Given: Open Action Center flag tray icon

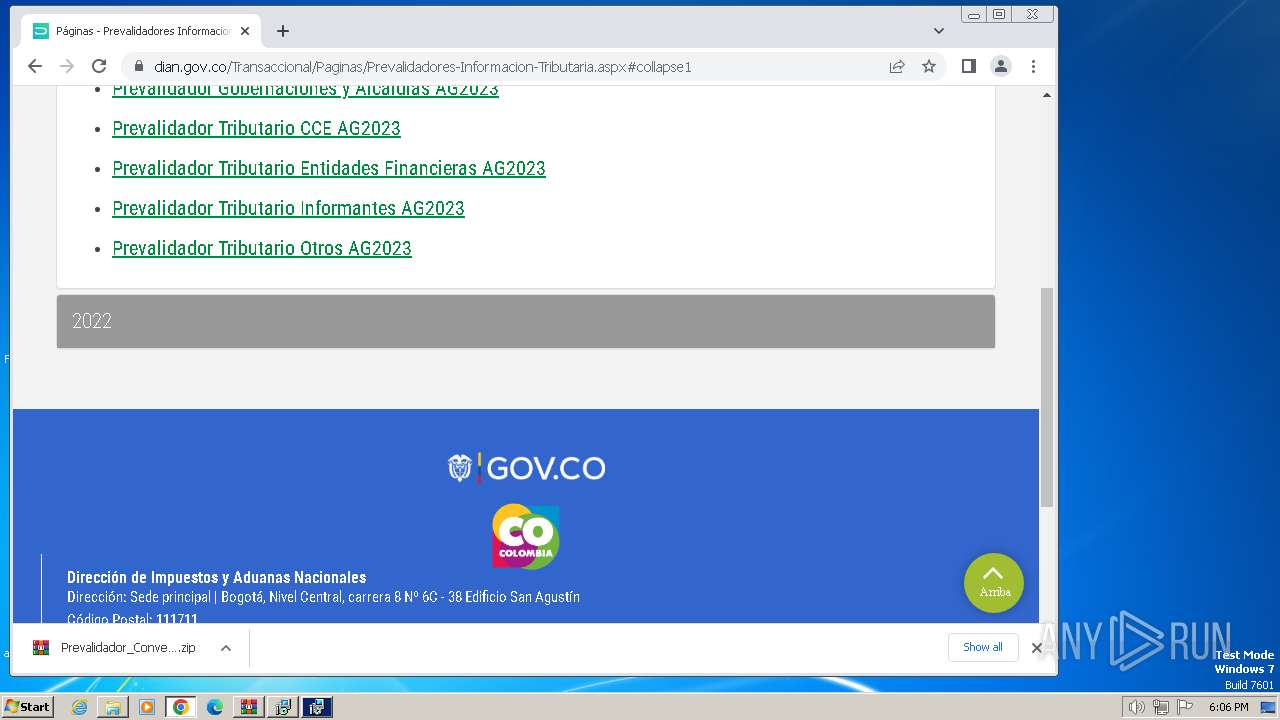Looking at the screenshot, I should [x=1183, y=707].
